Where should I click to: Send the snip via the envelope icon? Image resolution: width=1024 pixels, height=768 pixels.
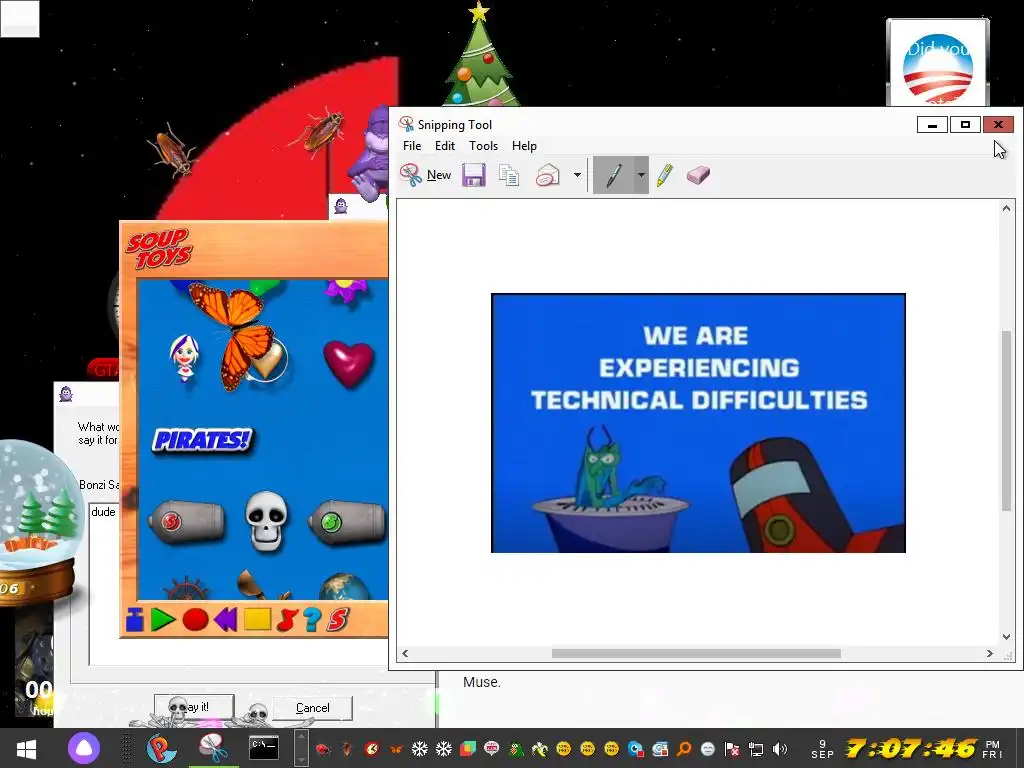coord(548,175)
